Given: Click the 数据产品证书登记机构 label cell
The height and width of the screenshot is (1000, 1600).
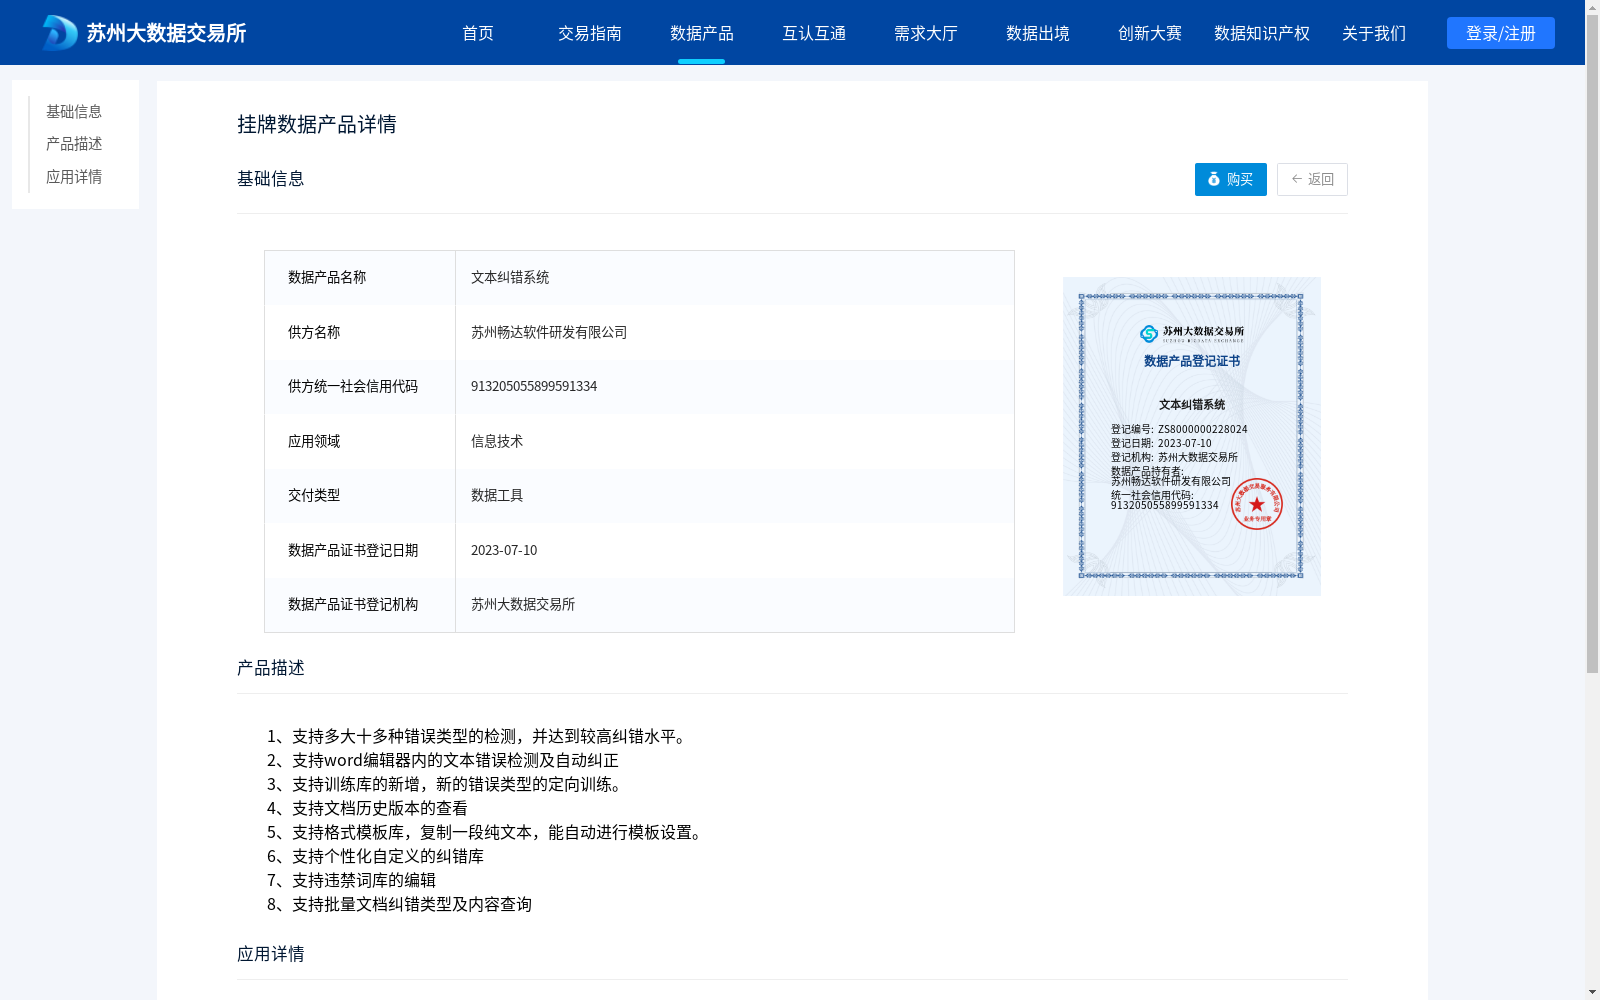Looking at the screenshot, I should (x=360, y=604).
